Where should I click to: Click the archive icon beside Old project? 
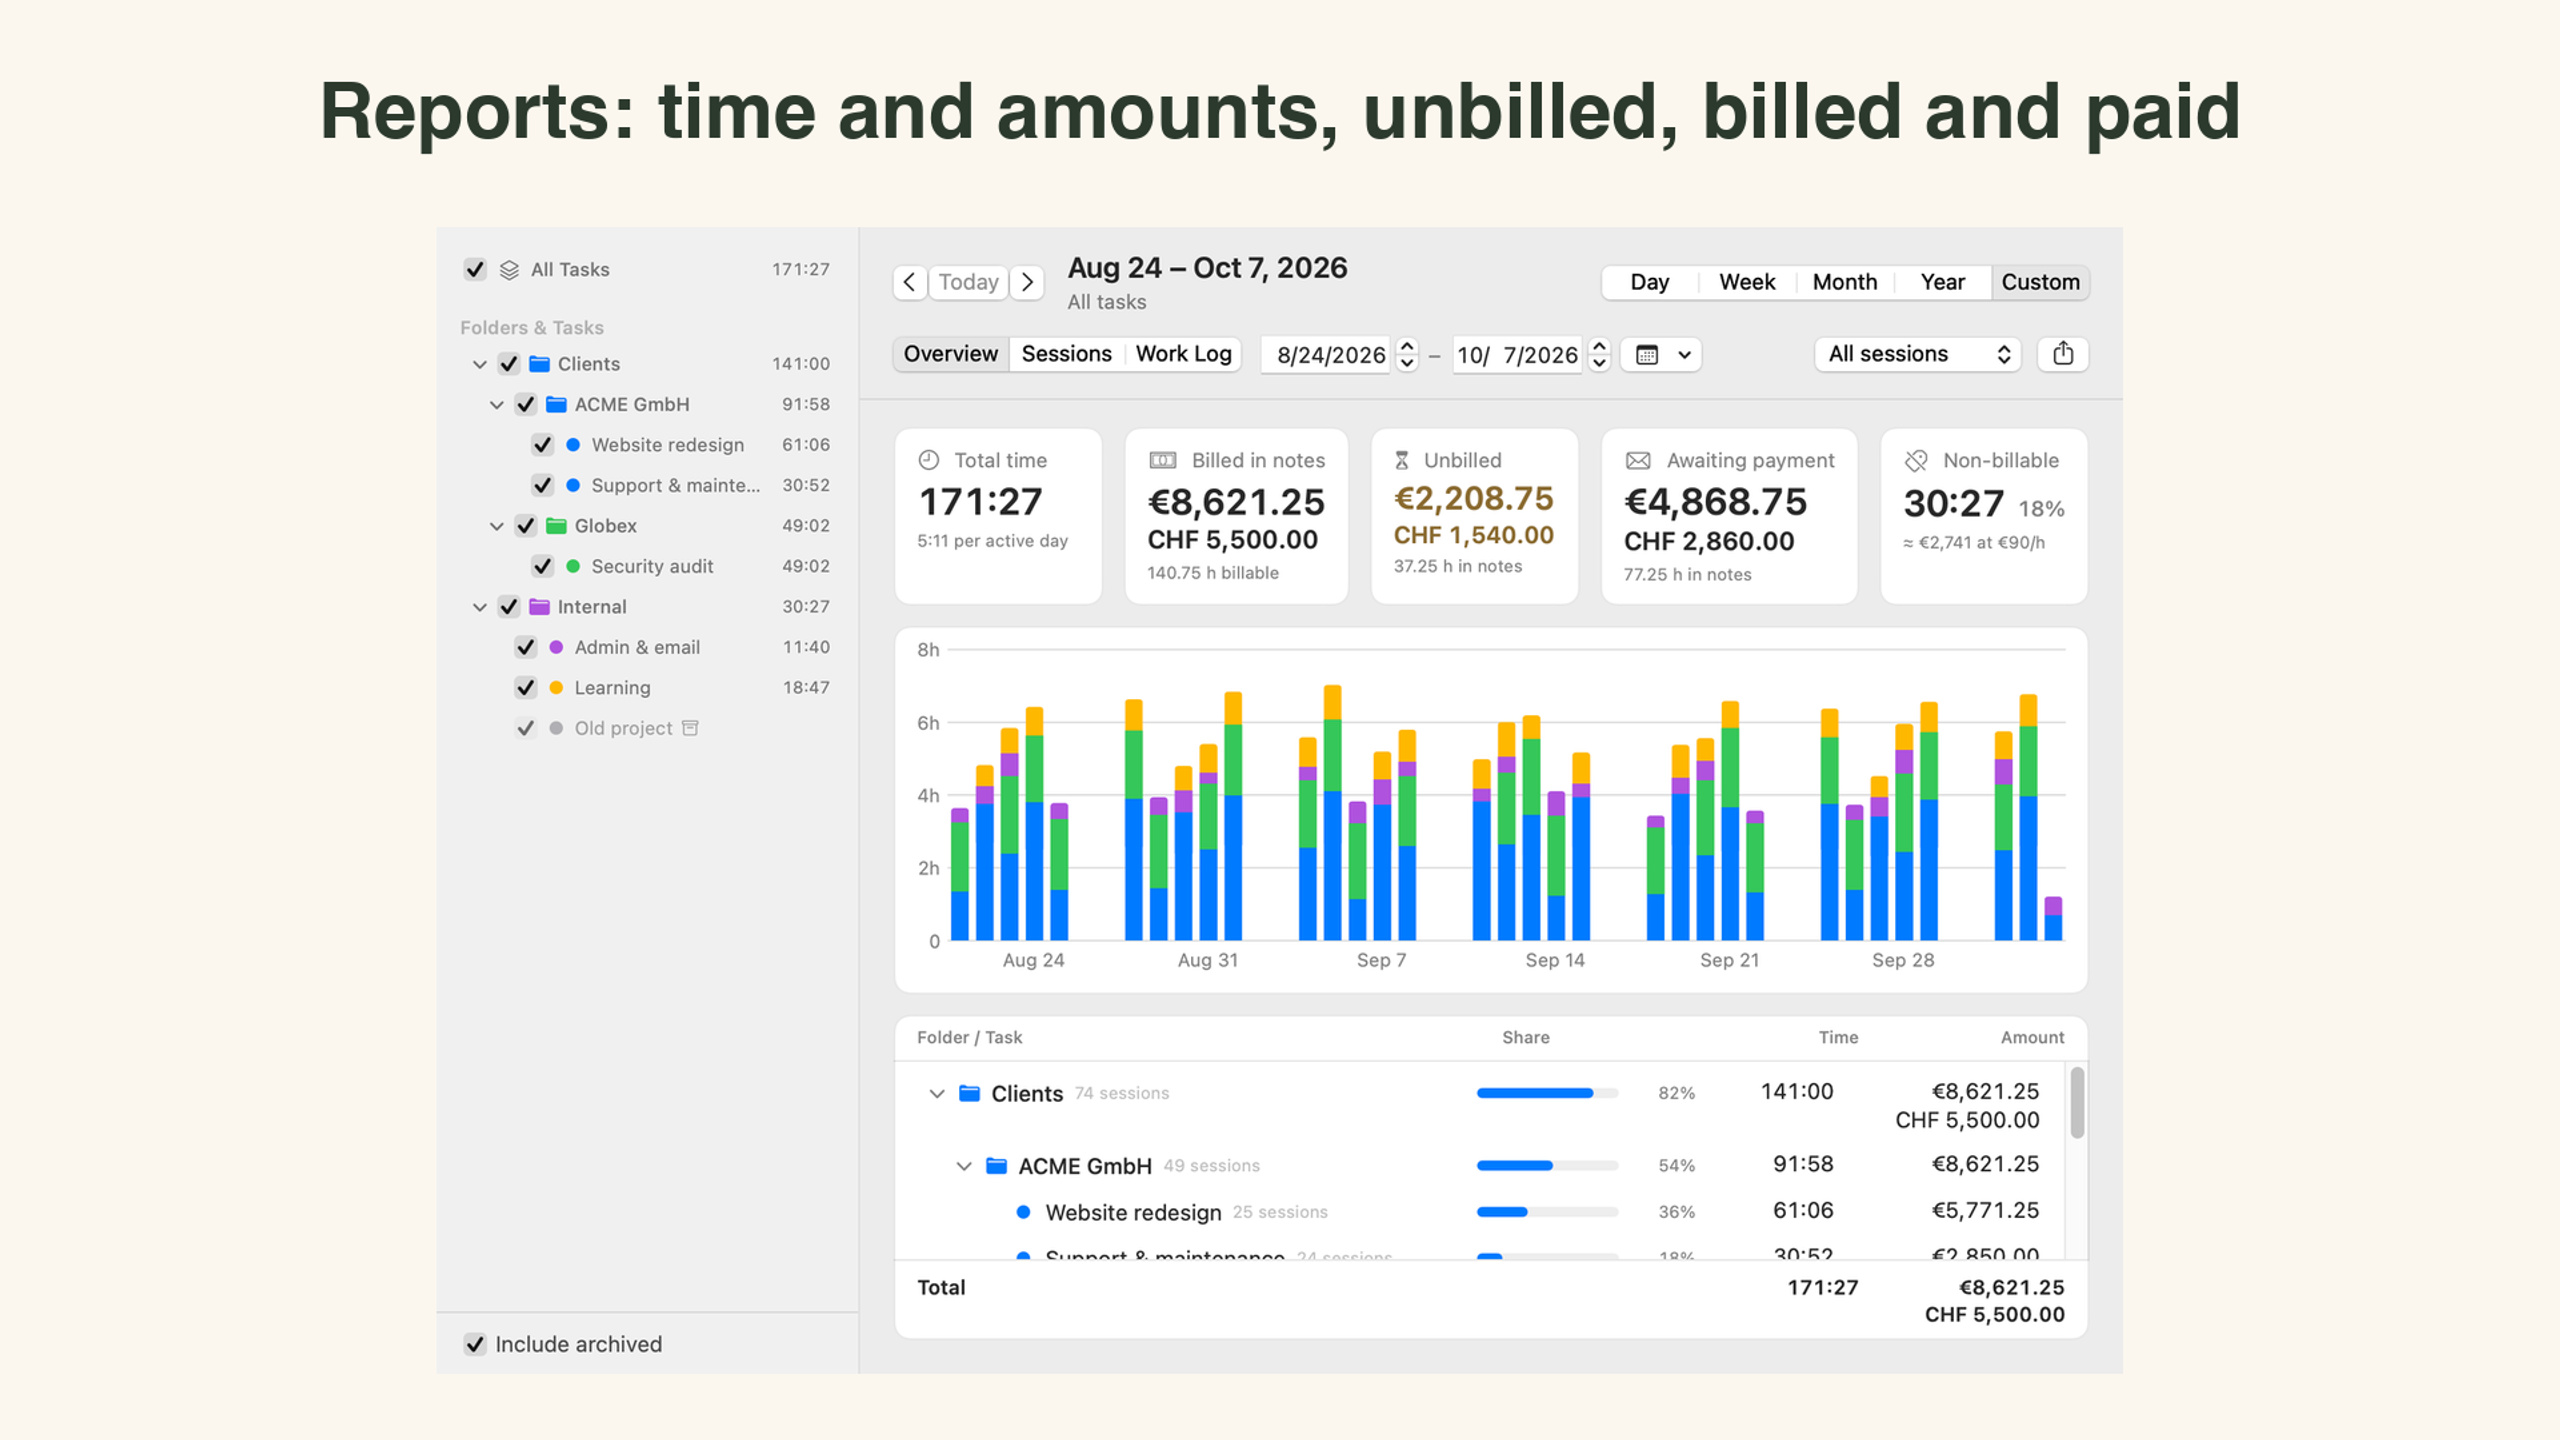[x=690, y=728]
